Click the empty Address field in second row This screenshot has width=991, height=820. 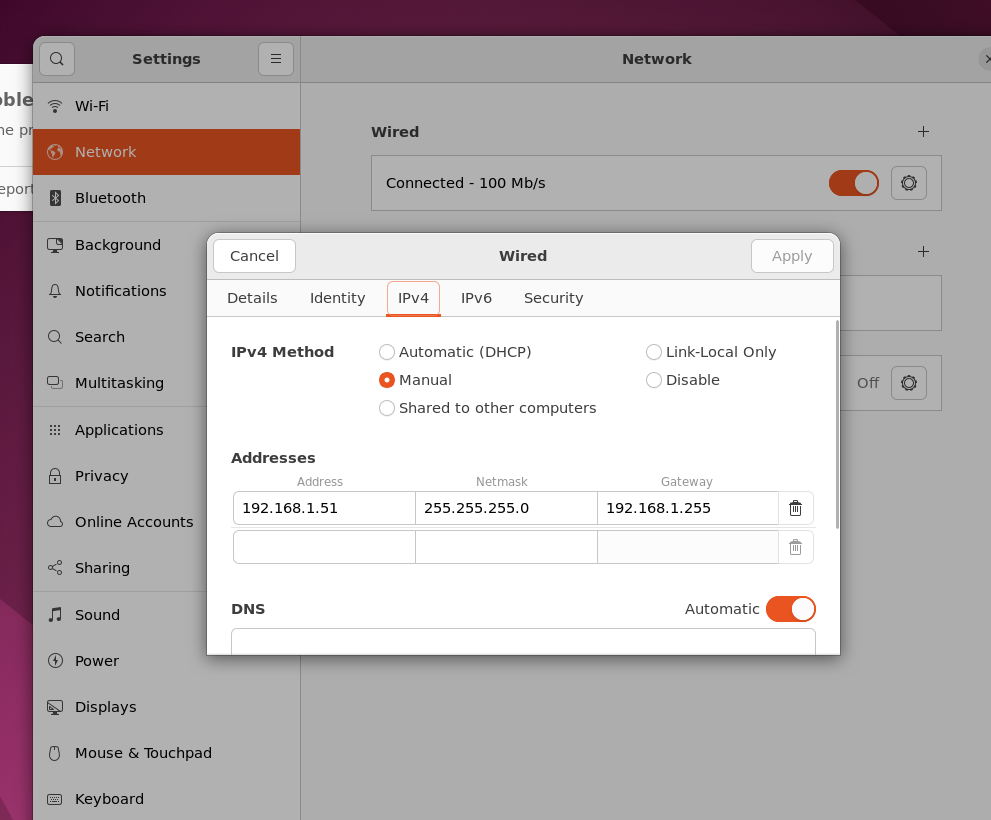tap(324, 547)
